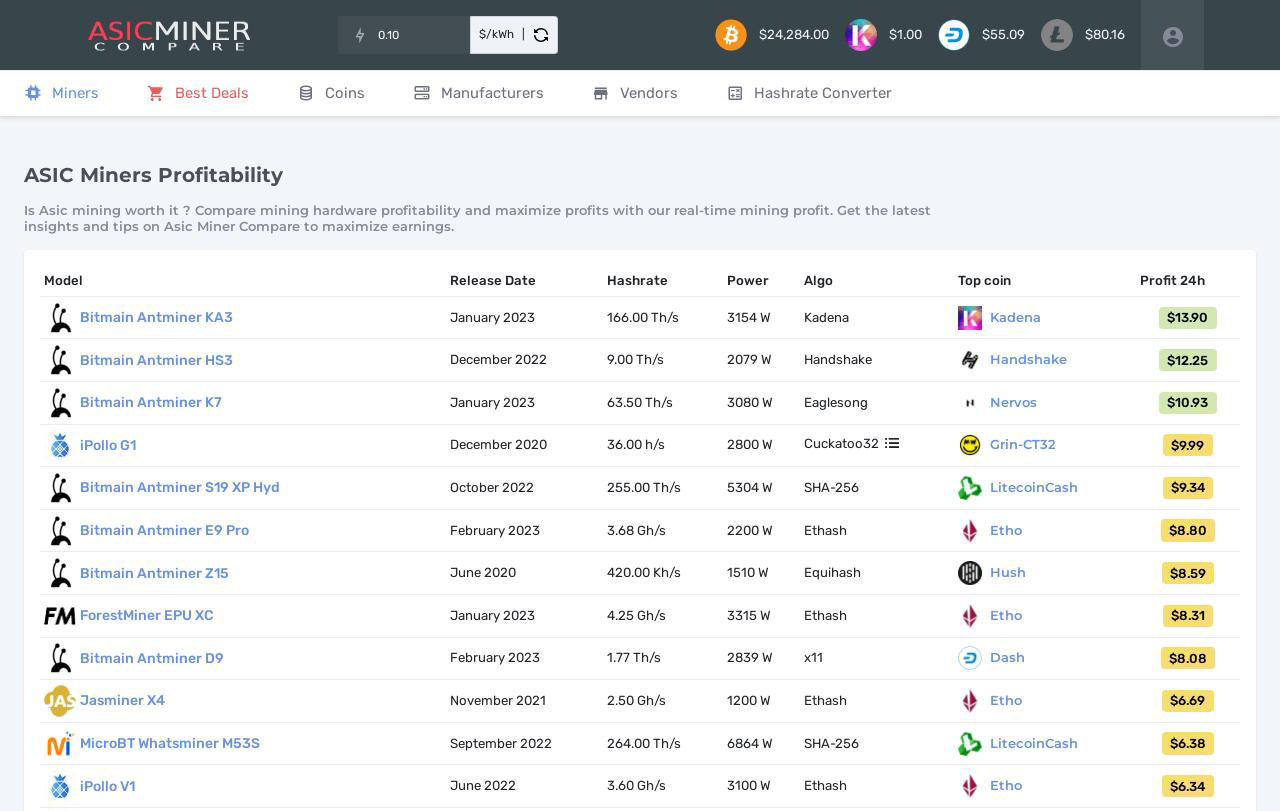Image resolution: width=1280 pixels, height=811 pixels.
Task: Open the Jasminer X4 miner link
Action: pyautogui.click(x=122, y=700)
